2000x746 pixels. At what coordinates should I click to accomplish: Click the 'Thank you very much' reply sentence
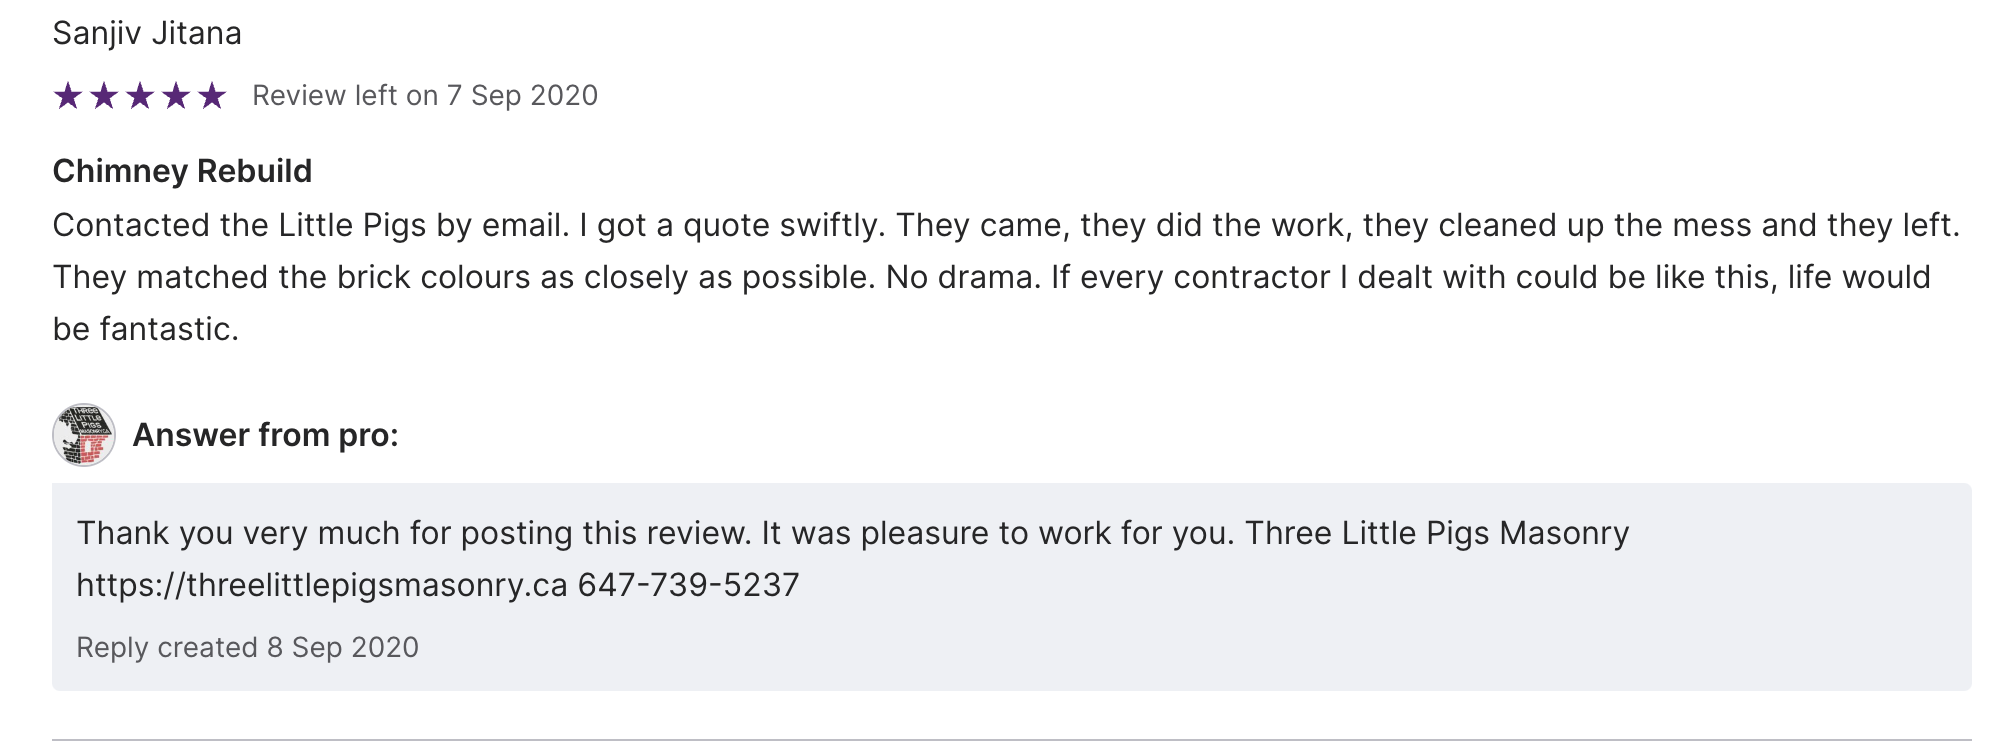coord(413,533)
